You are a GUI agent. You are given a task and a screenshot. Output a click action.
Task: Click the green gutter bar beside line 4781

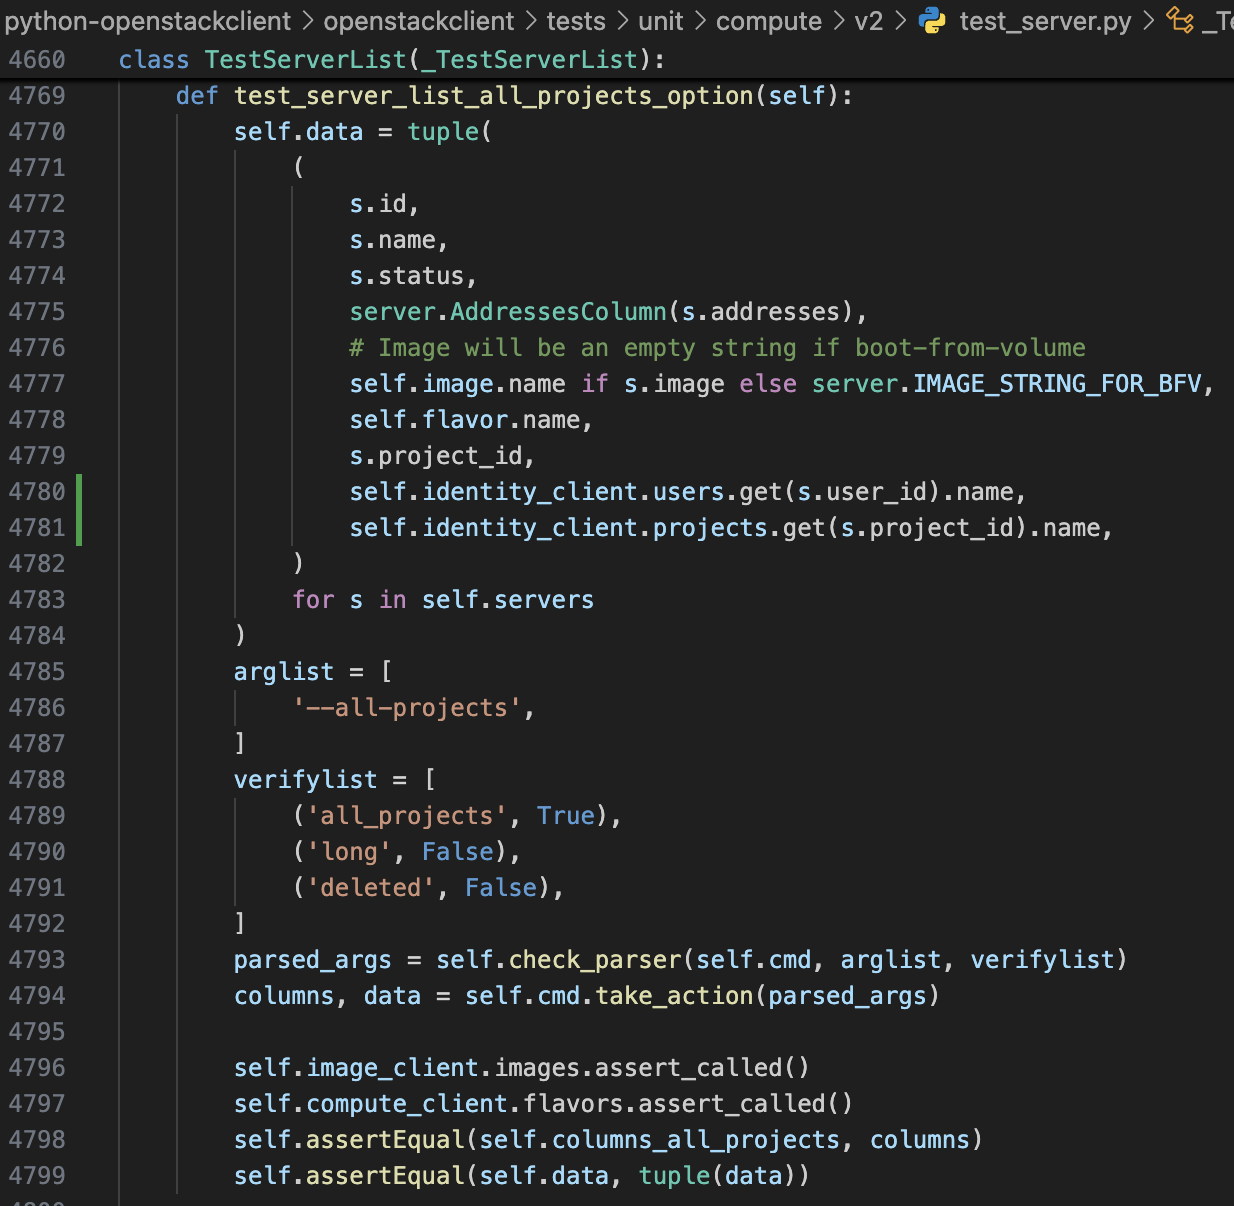[79, 528]
